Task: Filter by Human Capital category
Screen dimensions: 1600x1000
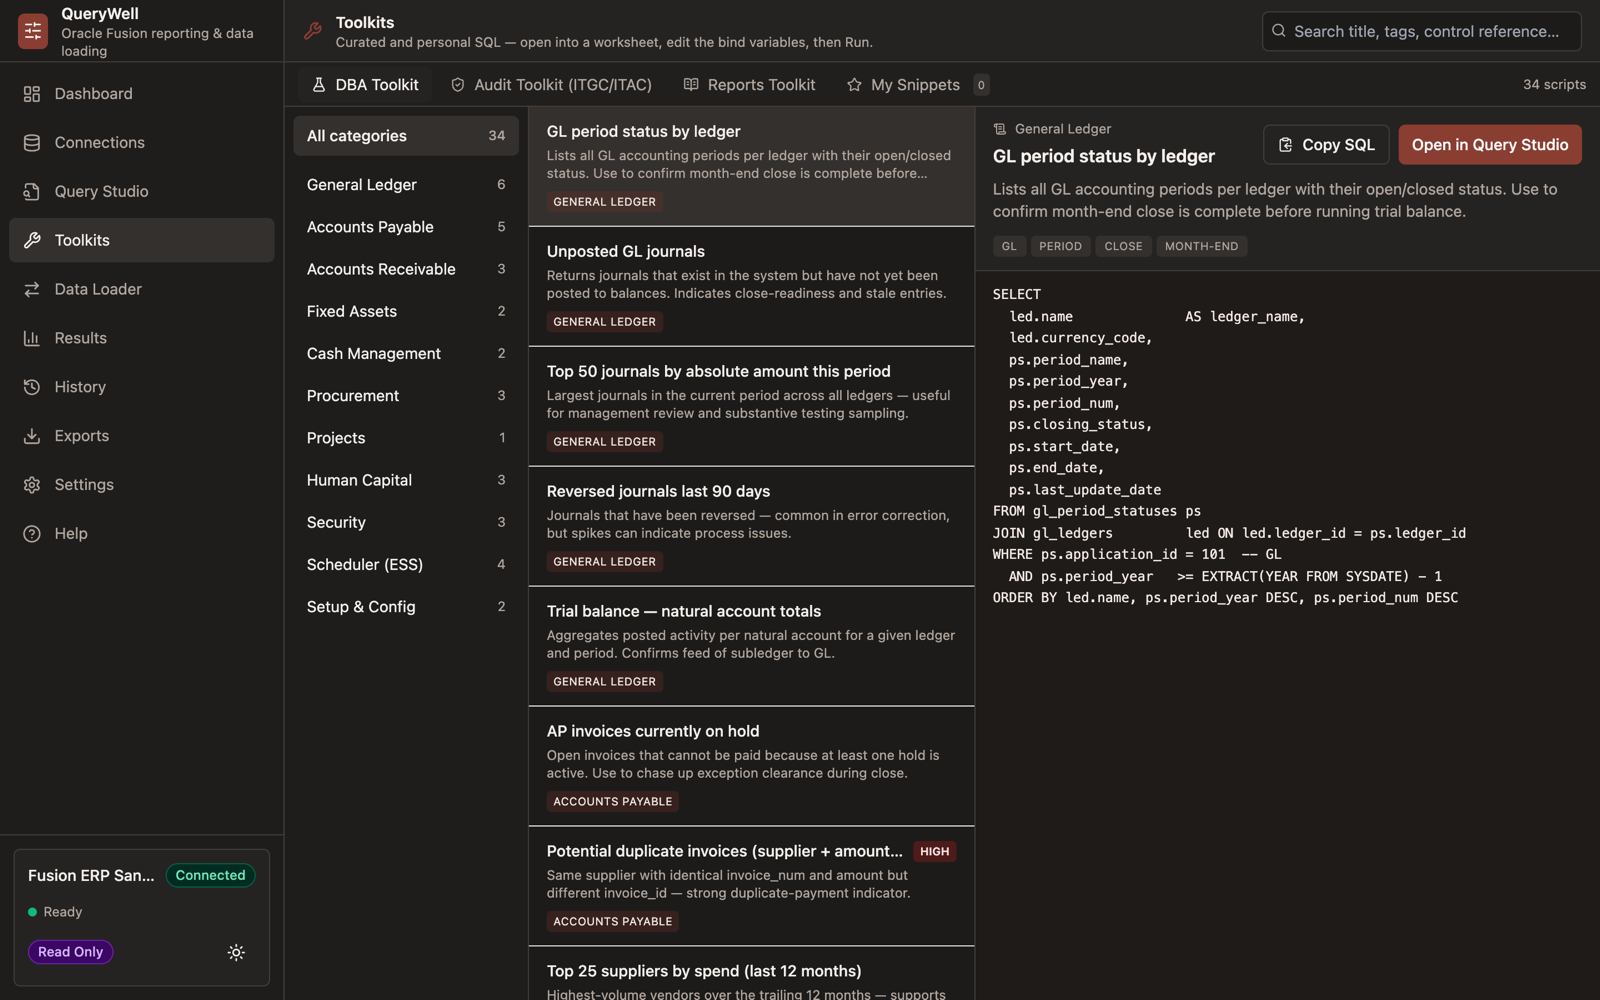Action: (x=406, y=480)
